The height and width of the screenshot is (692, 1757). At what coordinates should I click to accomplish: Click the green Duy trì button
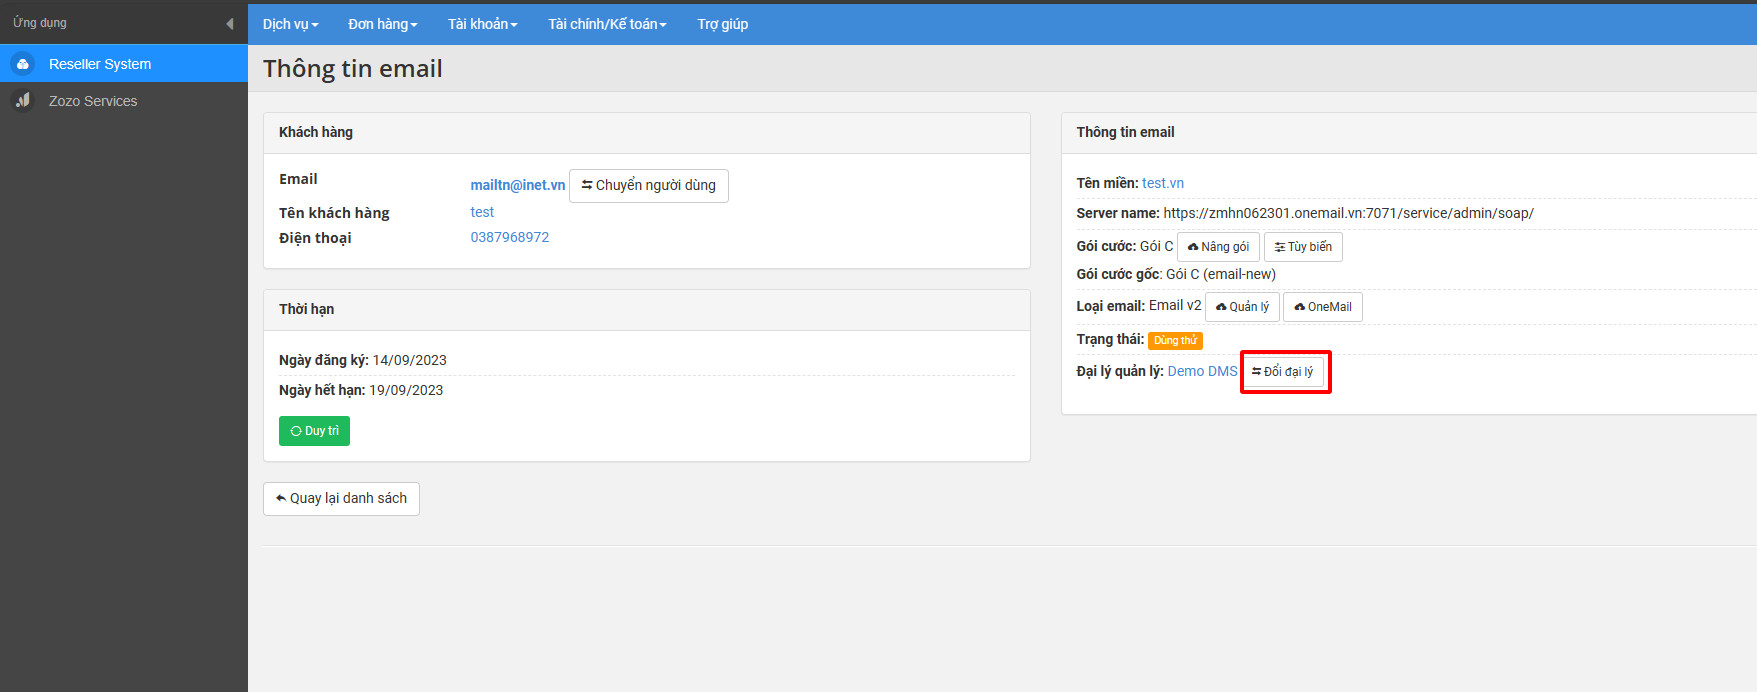coord(314,431)
